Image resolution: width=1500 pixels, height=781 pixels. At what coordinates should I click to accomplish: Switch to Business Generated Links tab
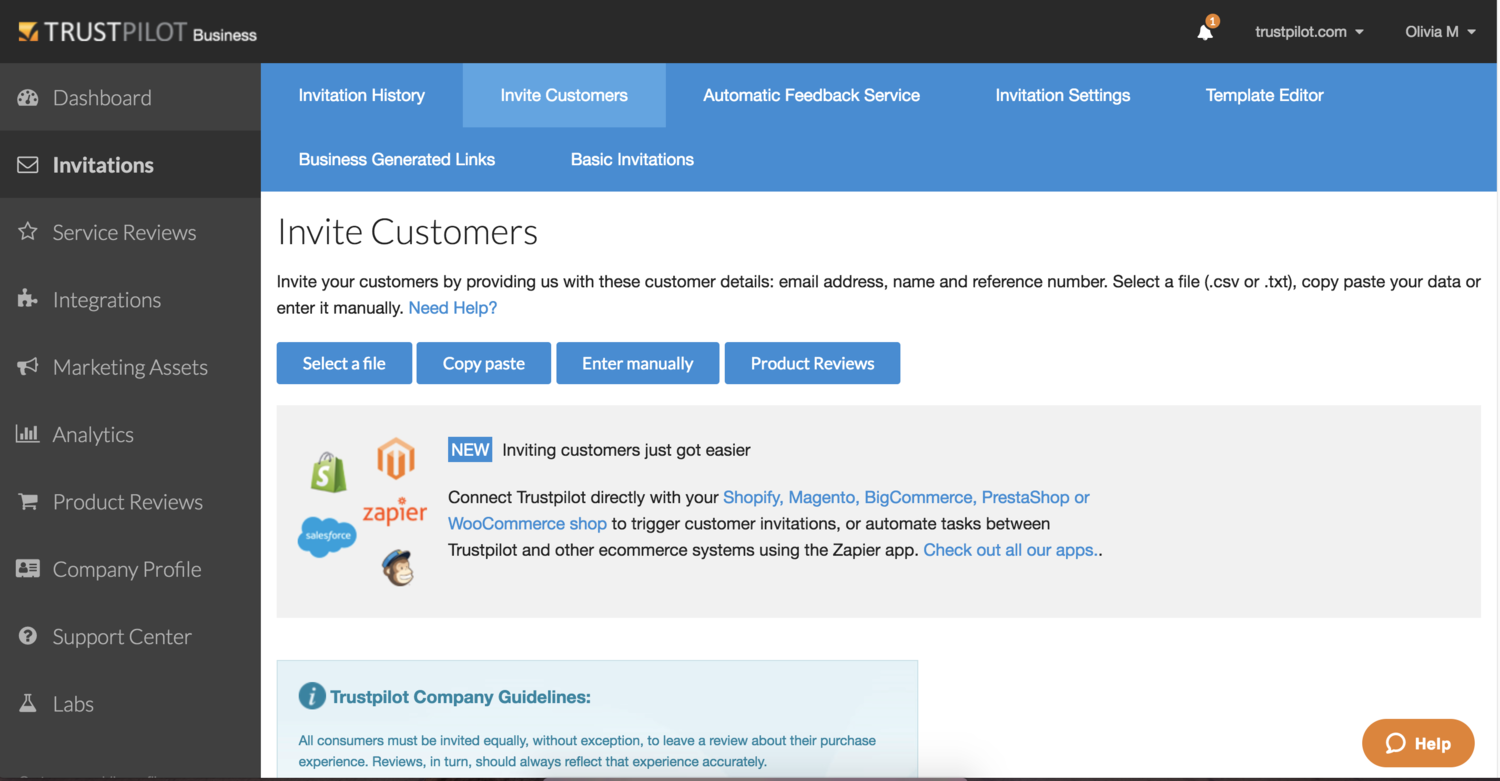397,159
